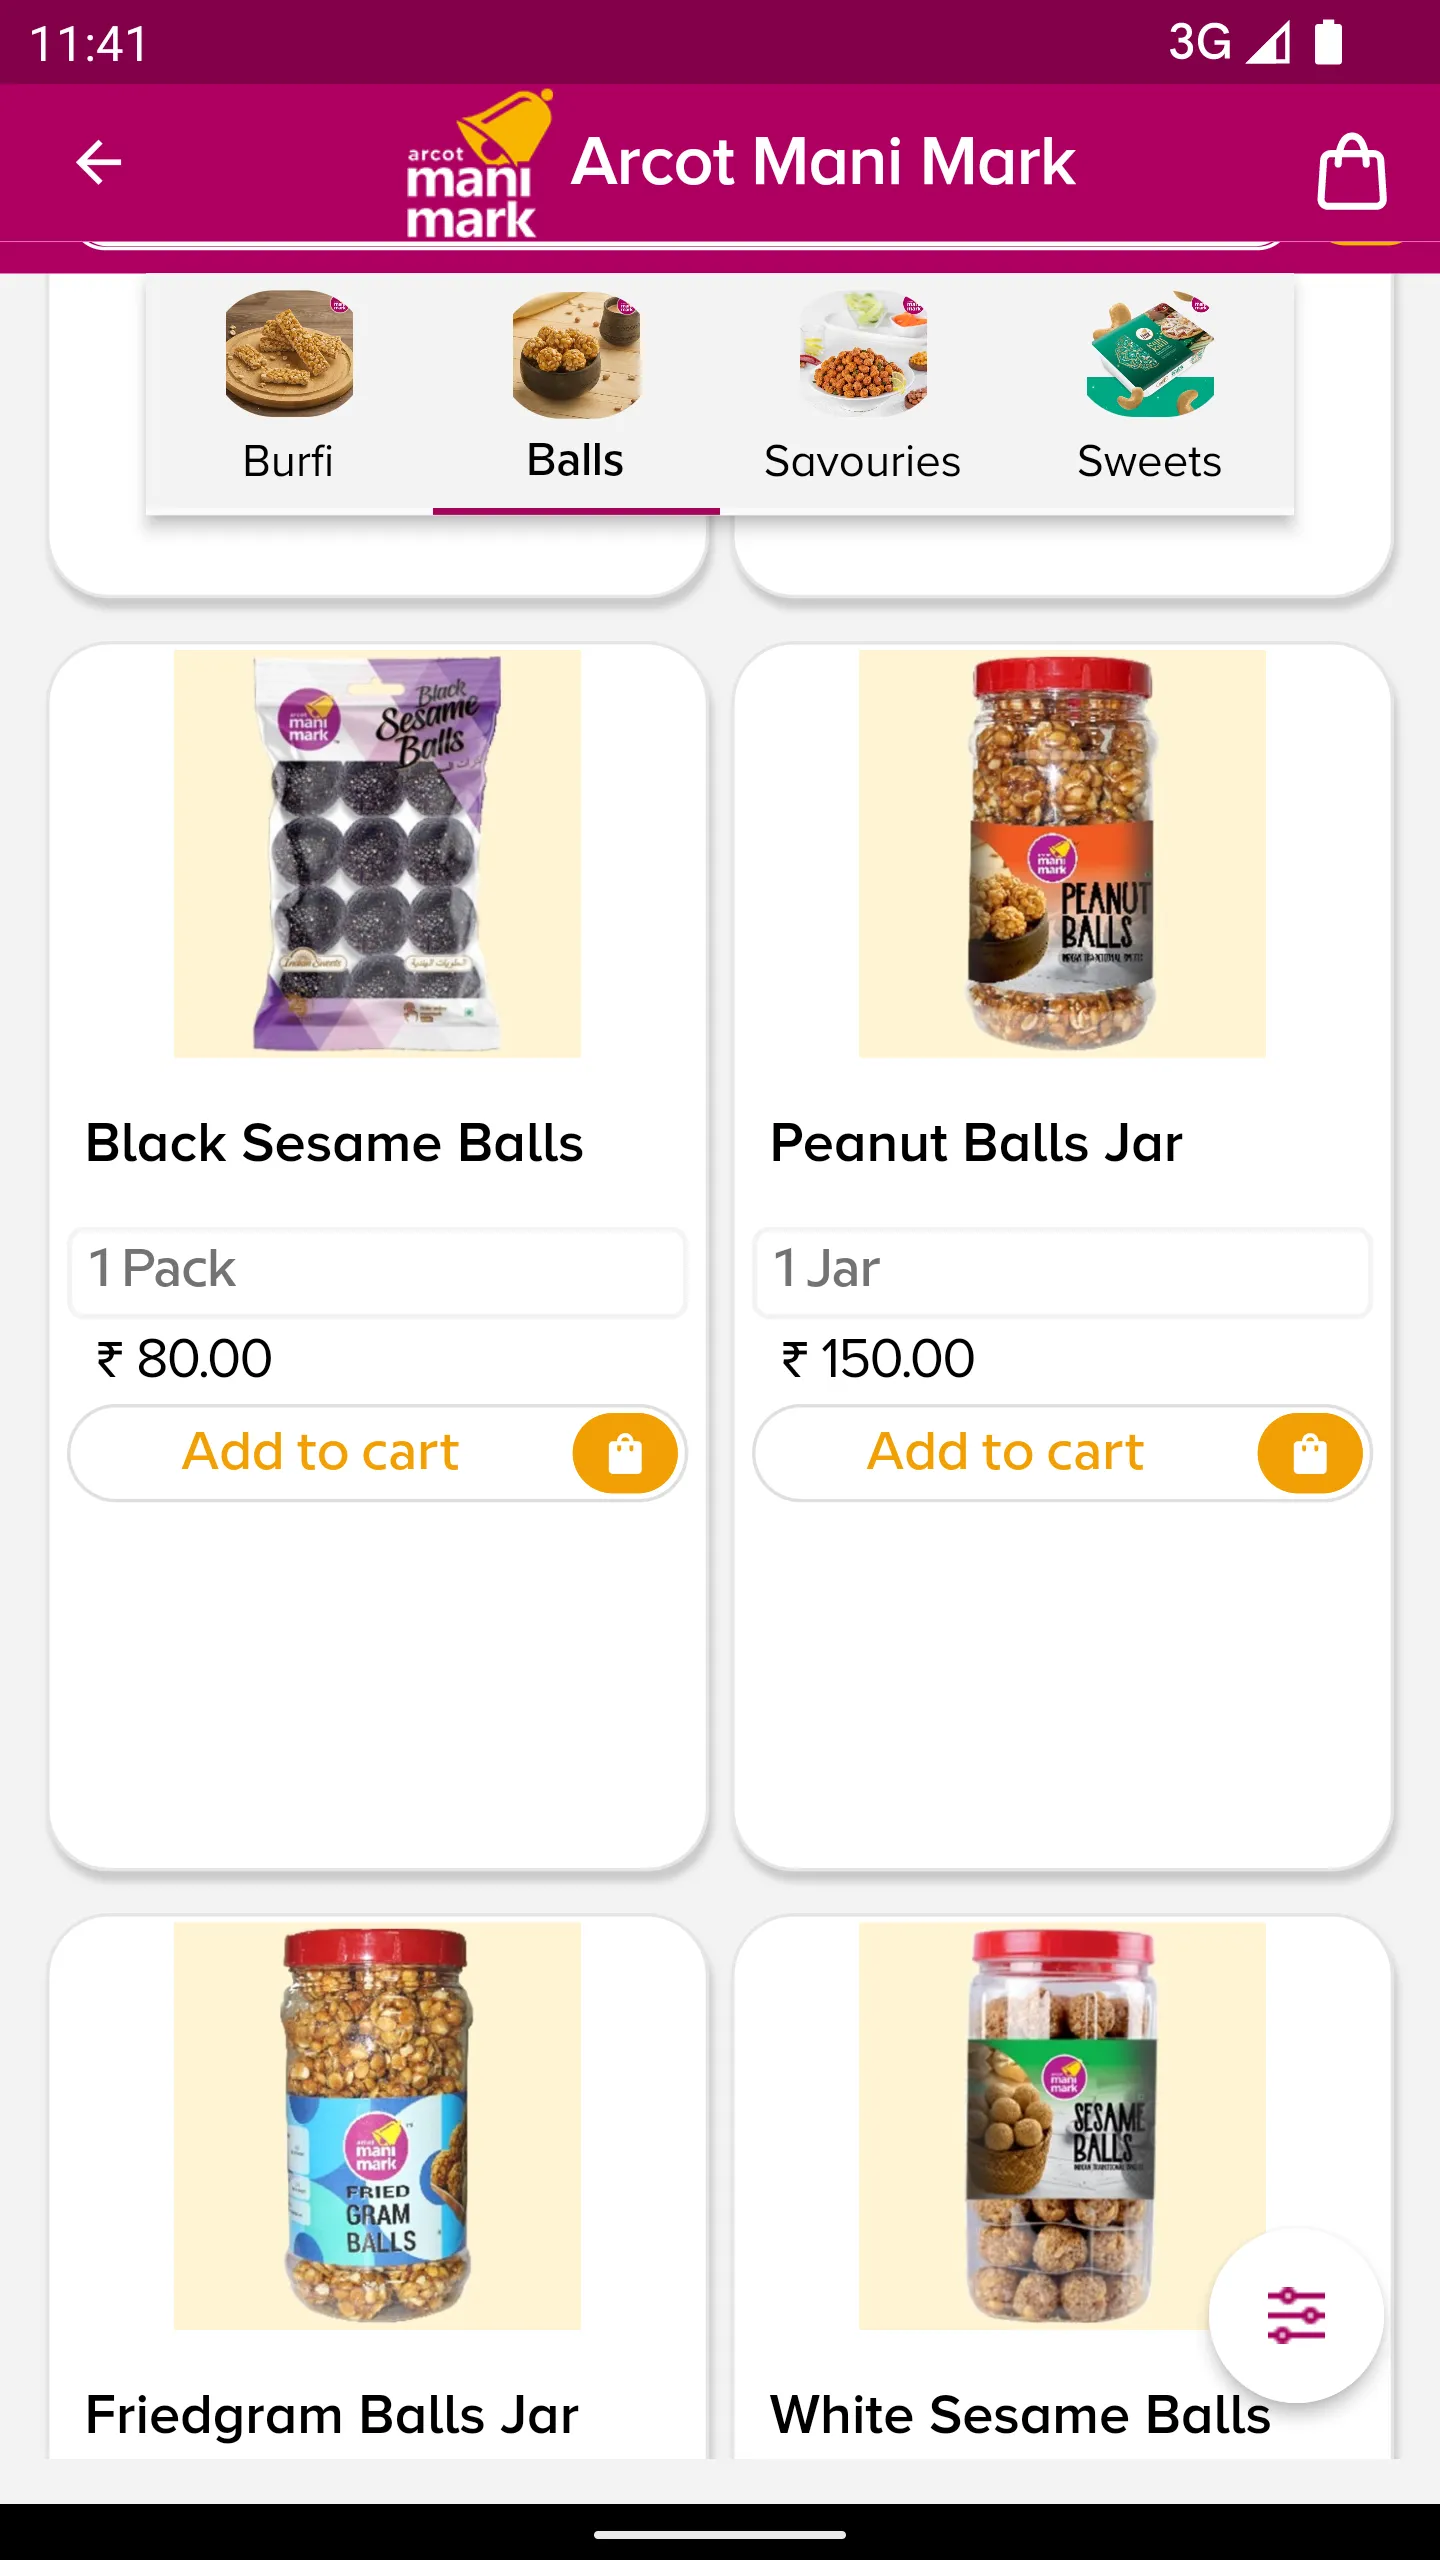Open Black Sesame Balls product image

point(377,853)
